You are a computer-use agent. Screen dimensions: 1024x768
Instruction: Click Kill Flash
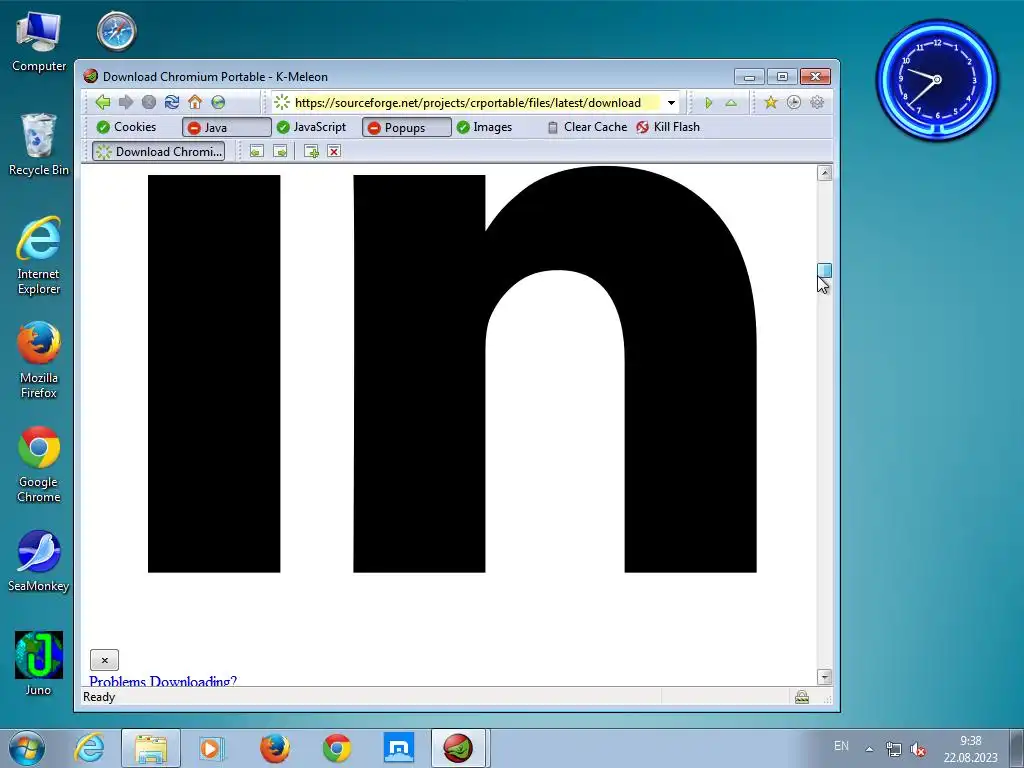click(667, 127)
